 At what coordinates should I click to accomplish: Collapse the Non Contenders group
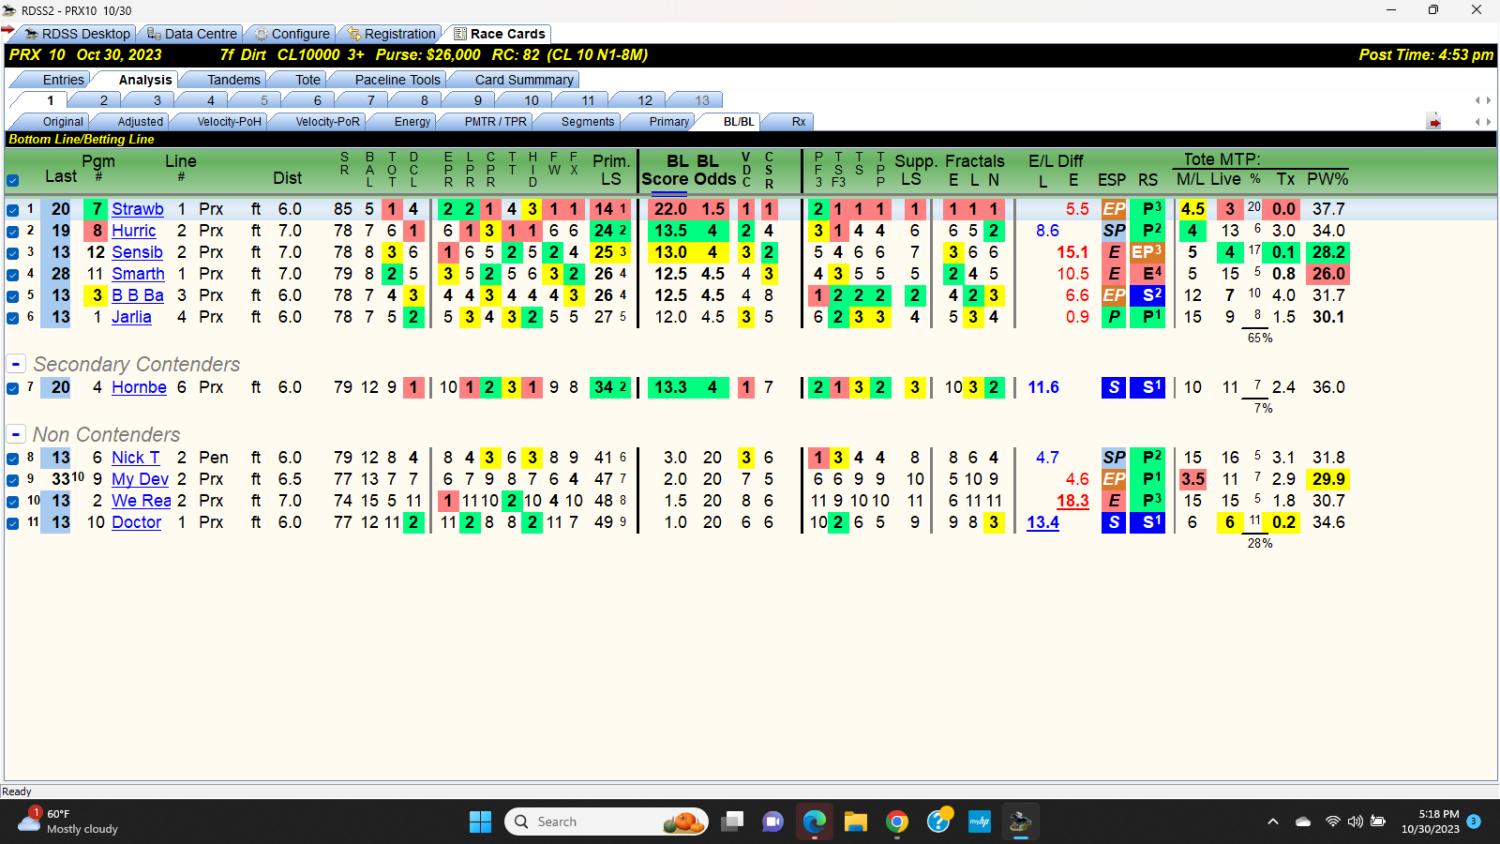coord(16,435)
